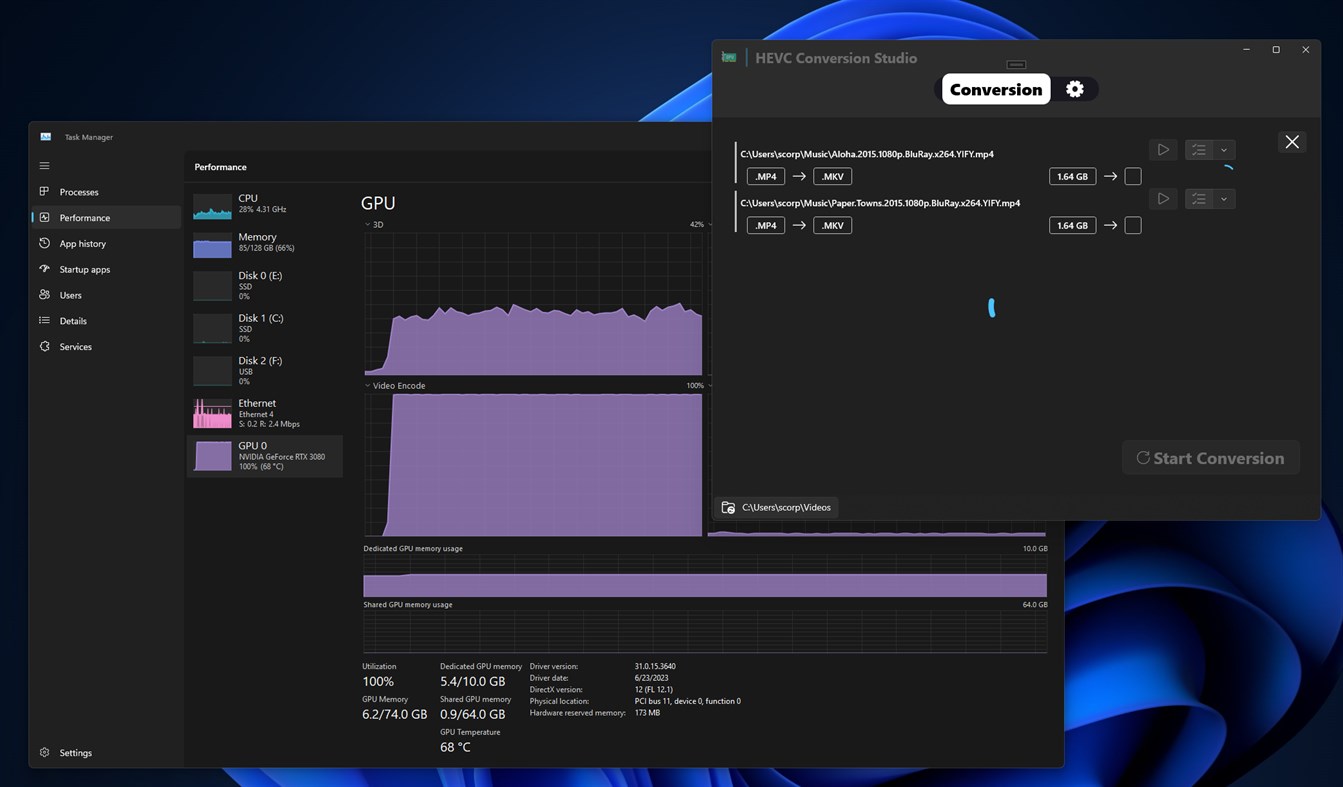Toggle Task Manager hamburger navigation menu

44,166
